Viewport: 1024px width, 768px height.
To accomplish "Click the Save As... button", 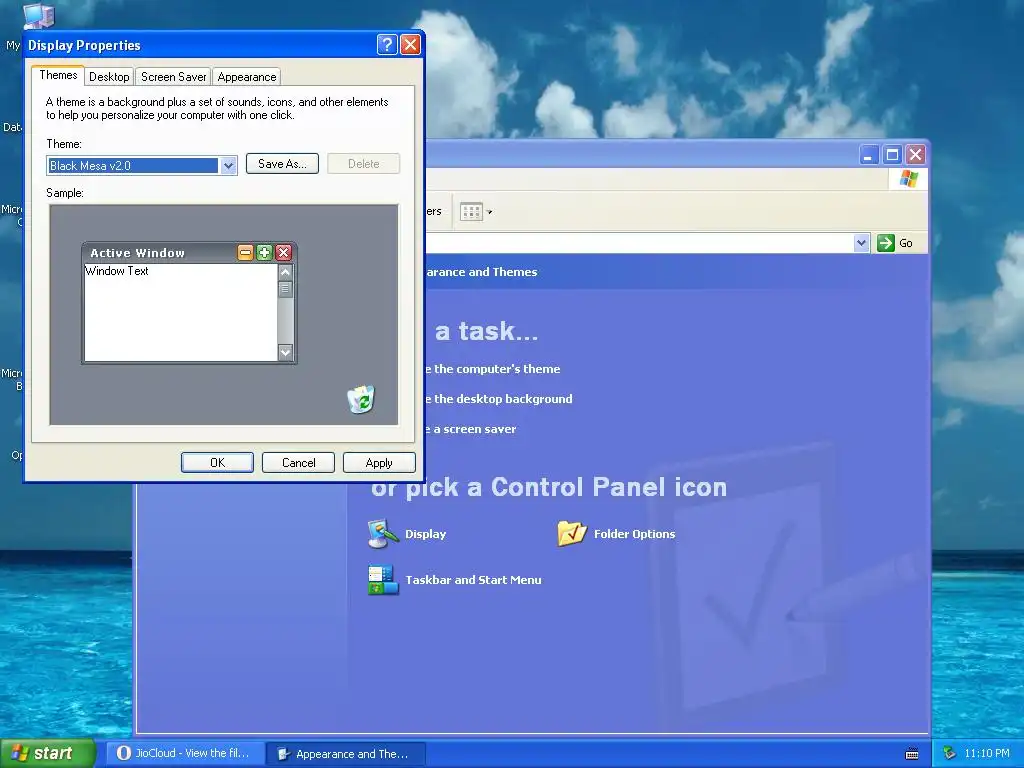I will 282,164.
